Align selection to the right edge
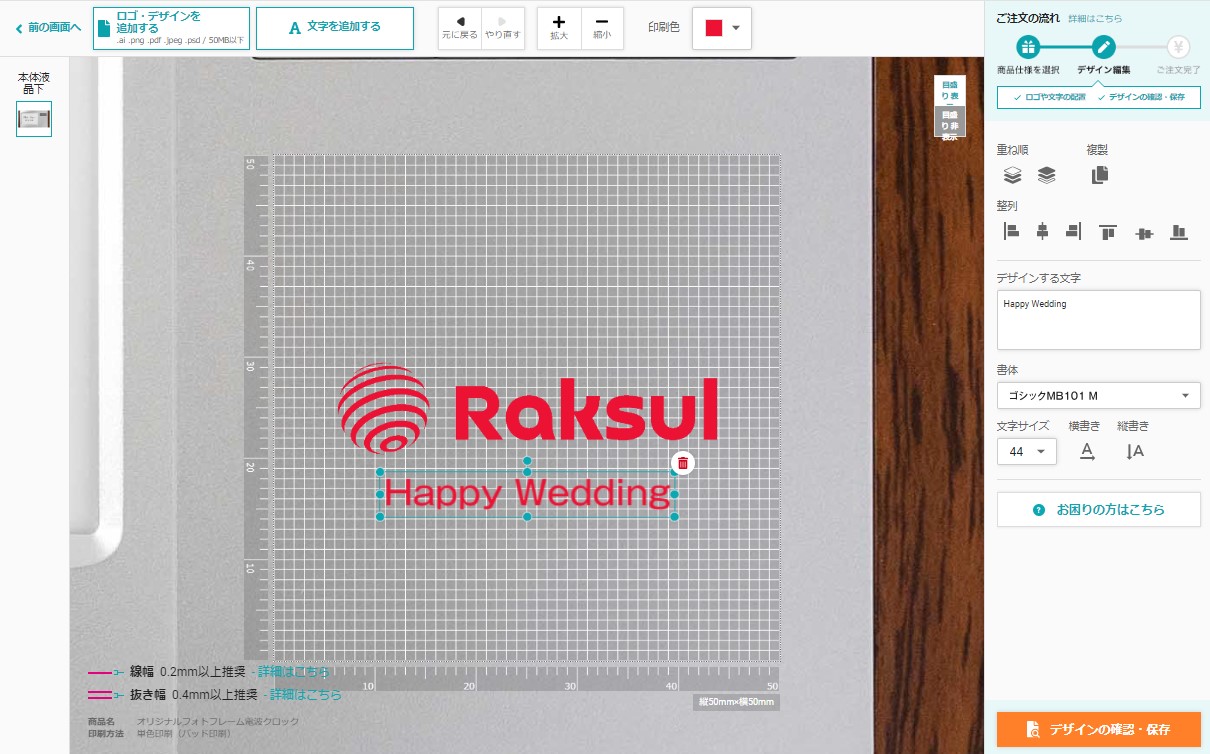The image size is (1210, 754). pos(1073,232)
